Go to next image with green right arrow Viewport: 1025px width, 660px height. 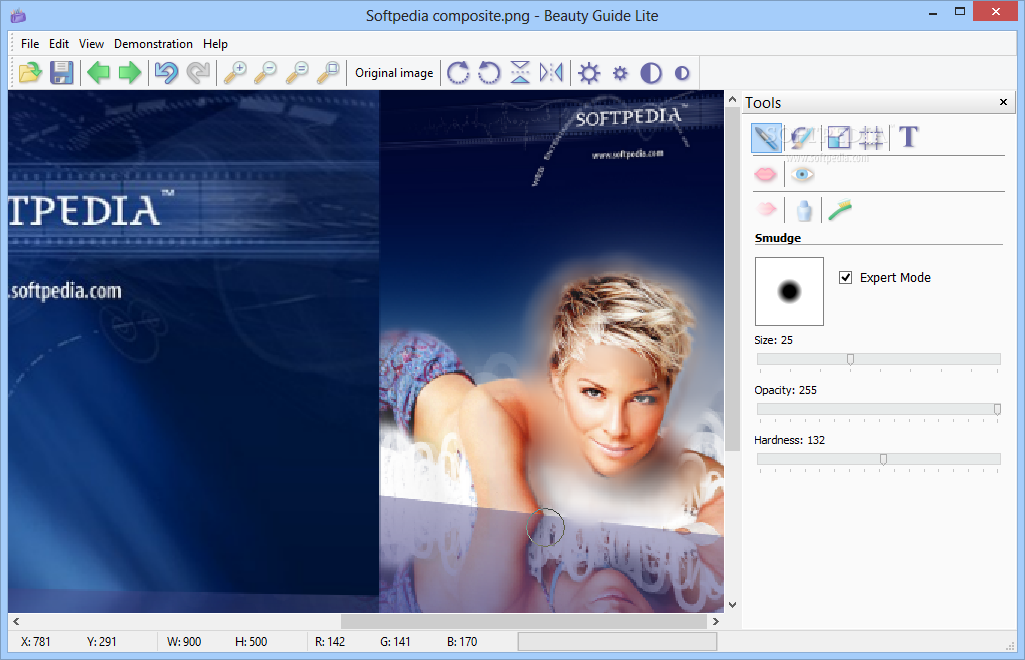pyautogui.click(x=129, y=73)
